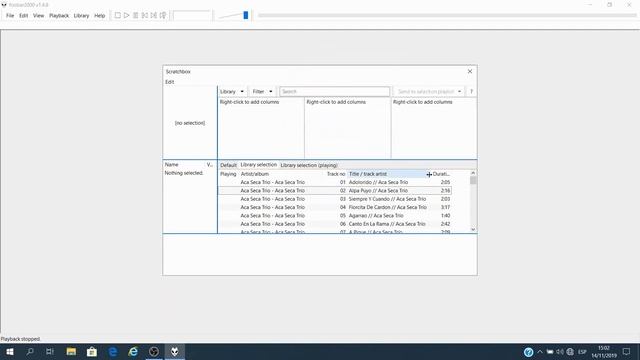Open the Send to selection playlist dropdown
Viewport: 640px width, 360px height.
429,91
